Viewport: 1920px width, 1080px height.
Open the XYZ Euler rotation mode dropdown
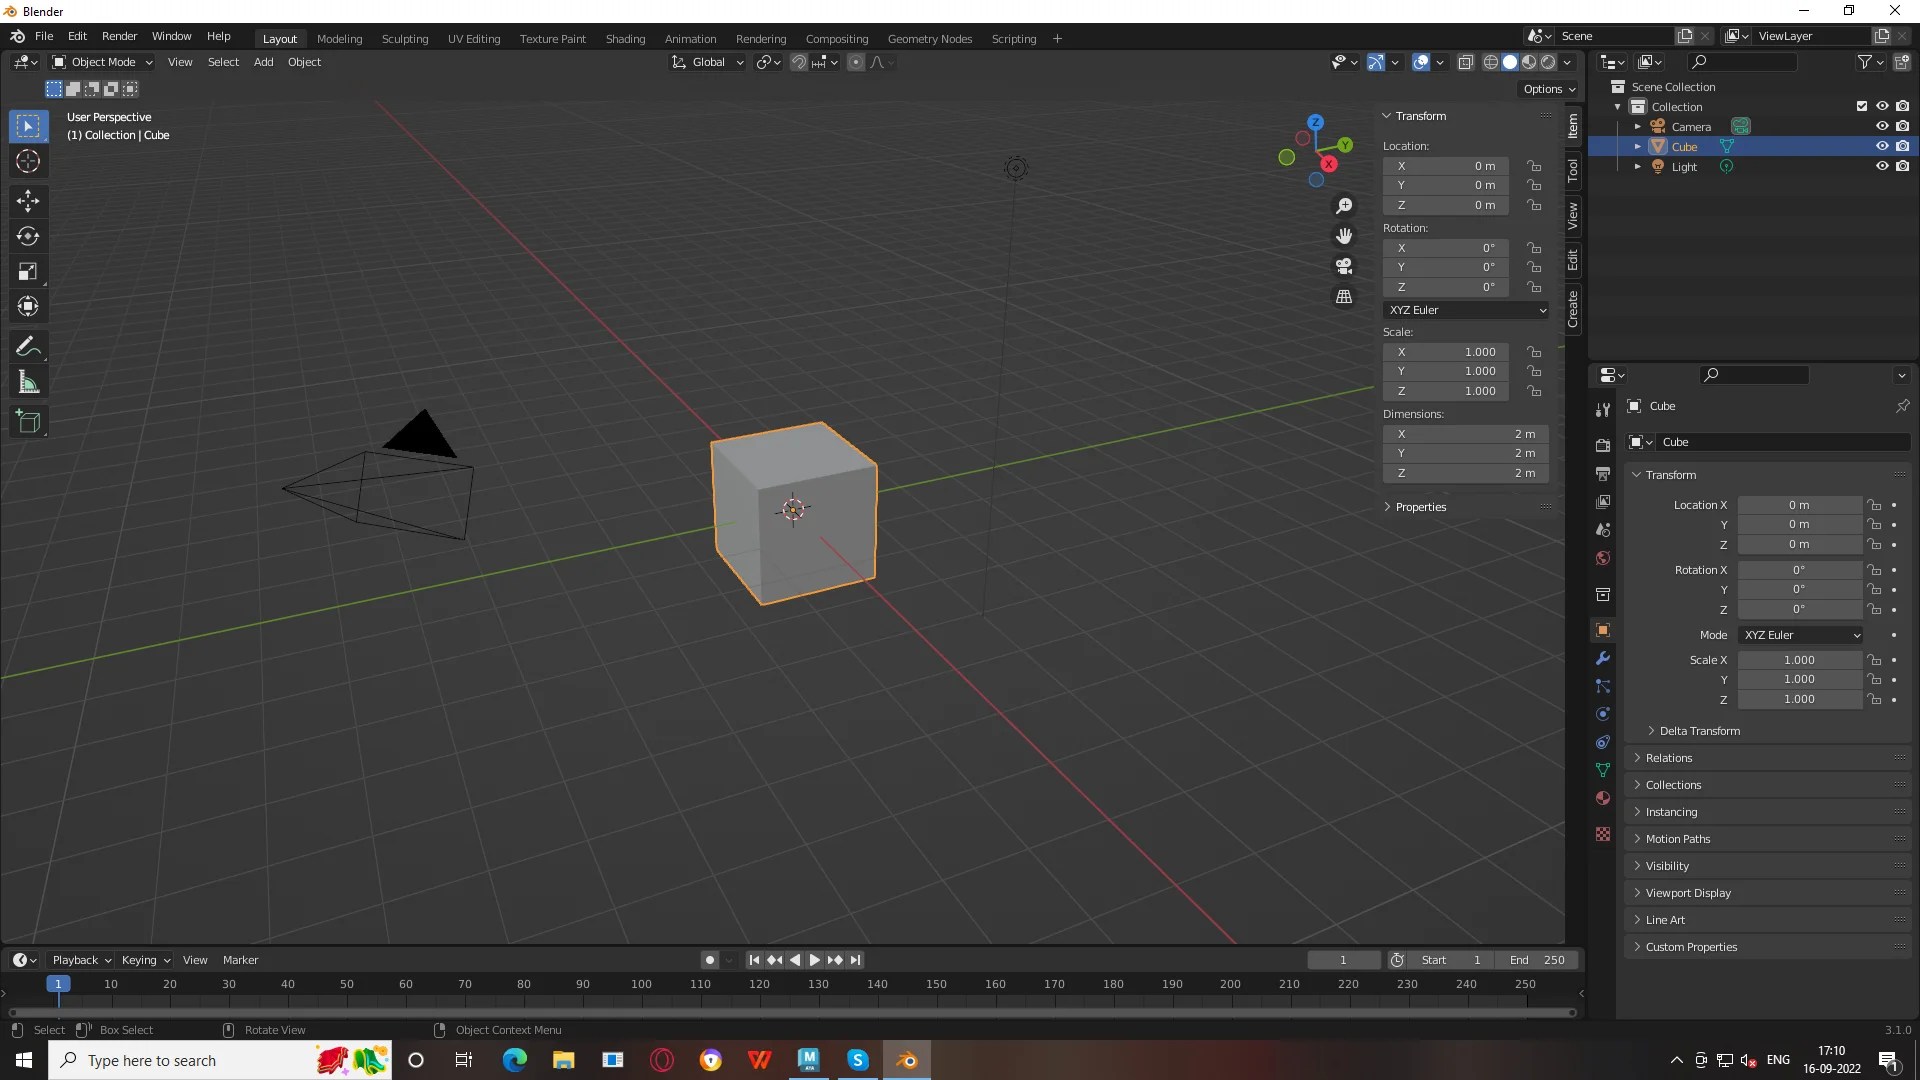[x=1467, y=310]
